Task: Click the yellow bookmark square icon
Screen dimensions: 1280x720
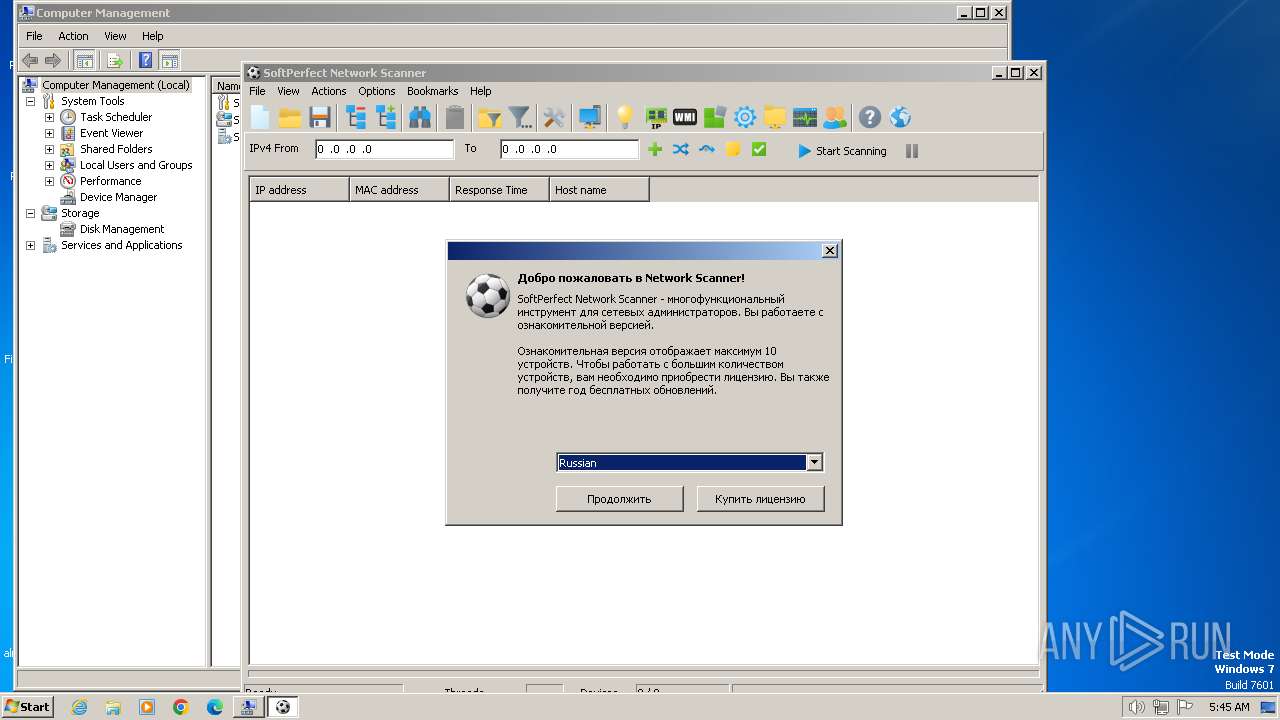Action: pos(733,150)
